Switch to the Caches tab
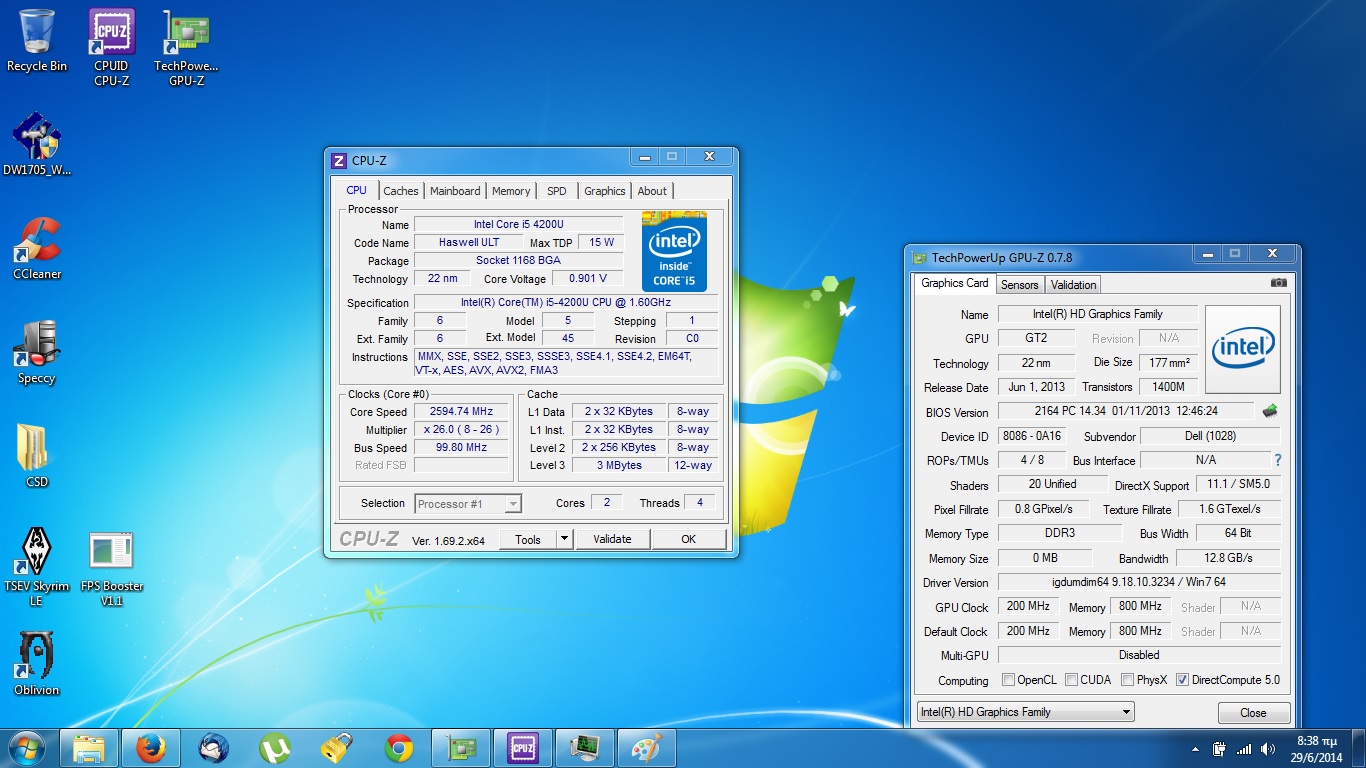 pos(401,191)
